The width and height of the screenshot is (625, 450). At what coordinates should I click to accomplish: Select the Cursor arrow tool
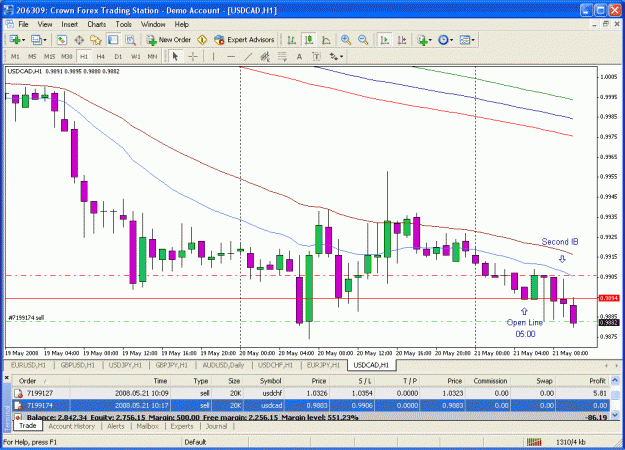pyautogui.click(x=175, y=57)
